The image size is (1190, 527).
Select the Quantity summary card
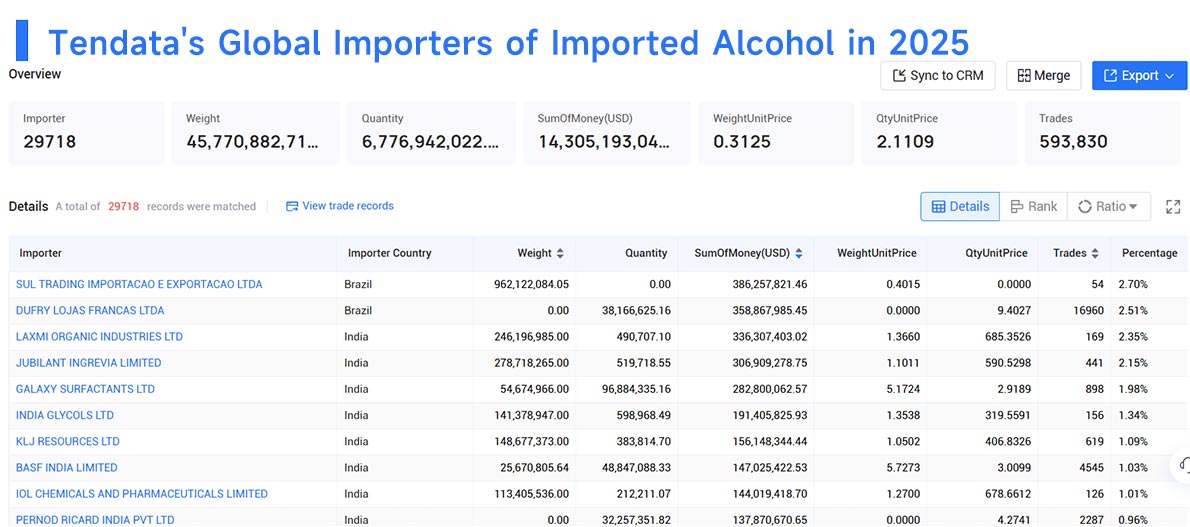point(431,132)
